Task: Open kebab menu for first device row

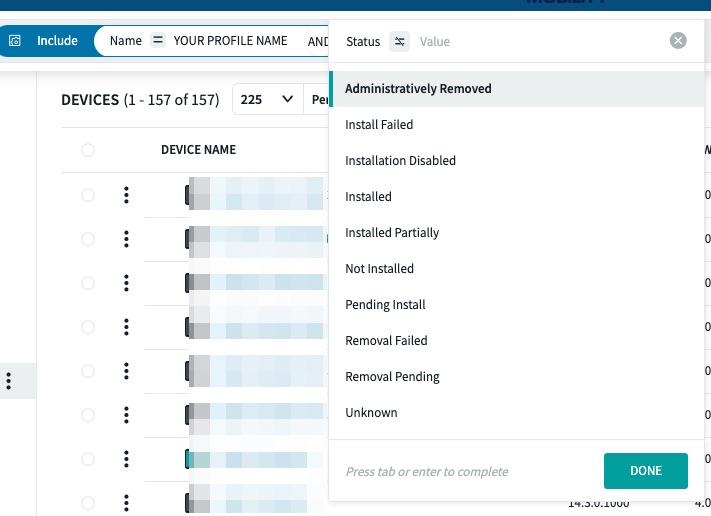Action: click(x=126, y=195)
